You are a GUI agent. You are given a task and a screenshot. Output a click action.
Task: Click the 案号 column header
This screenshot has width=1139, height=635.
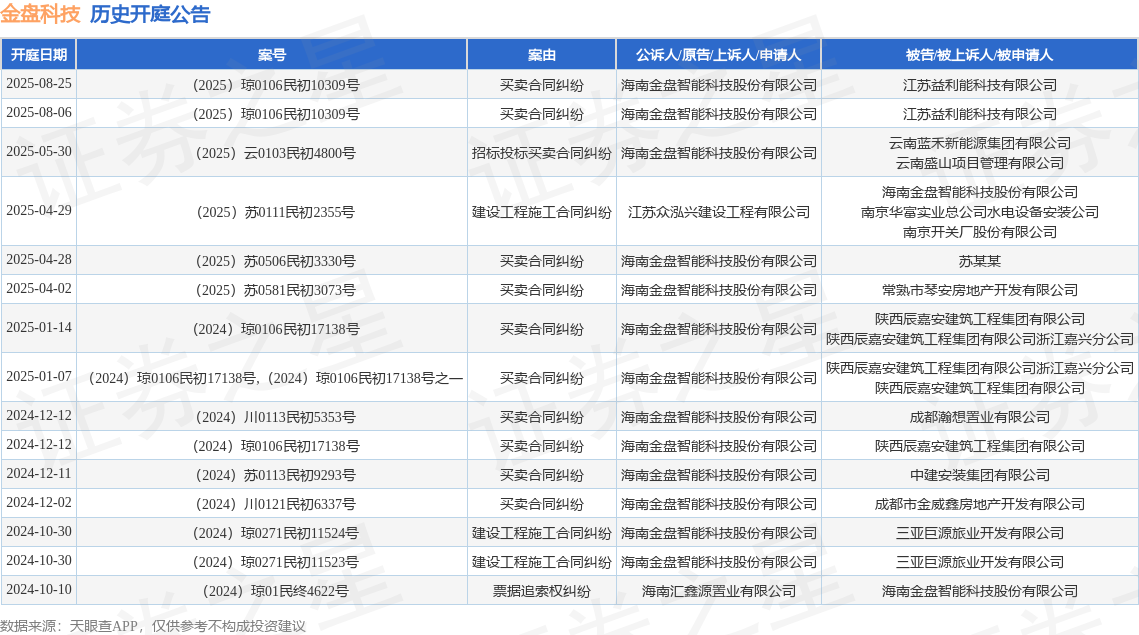272,55
